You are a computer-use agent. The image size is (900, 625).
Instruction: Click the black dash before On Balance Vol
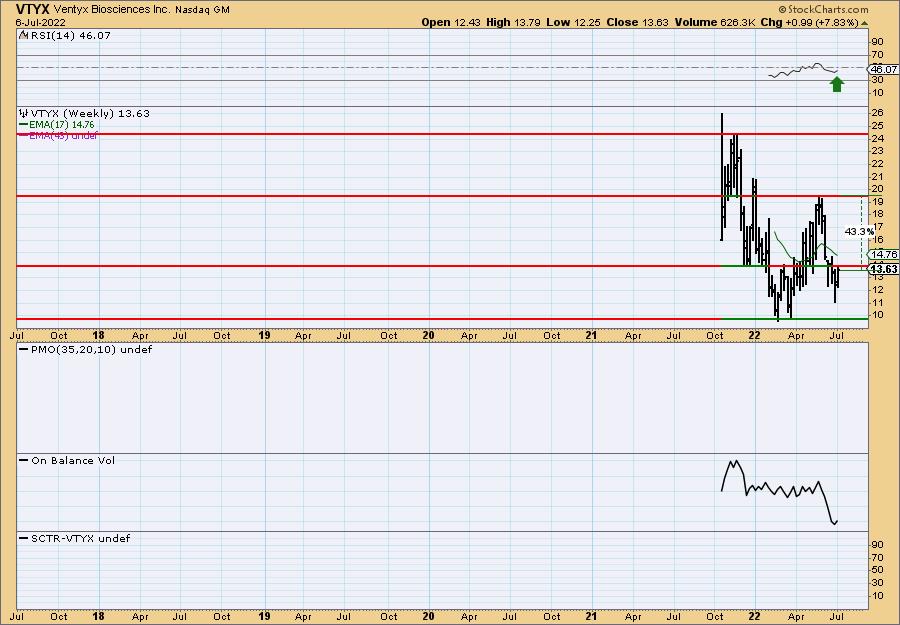(x=24, y=460)
